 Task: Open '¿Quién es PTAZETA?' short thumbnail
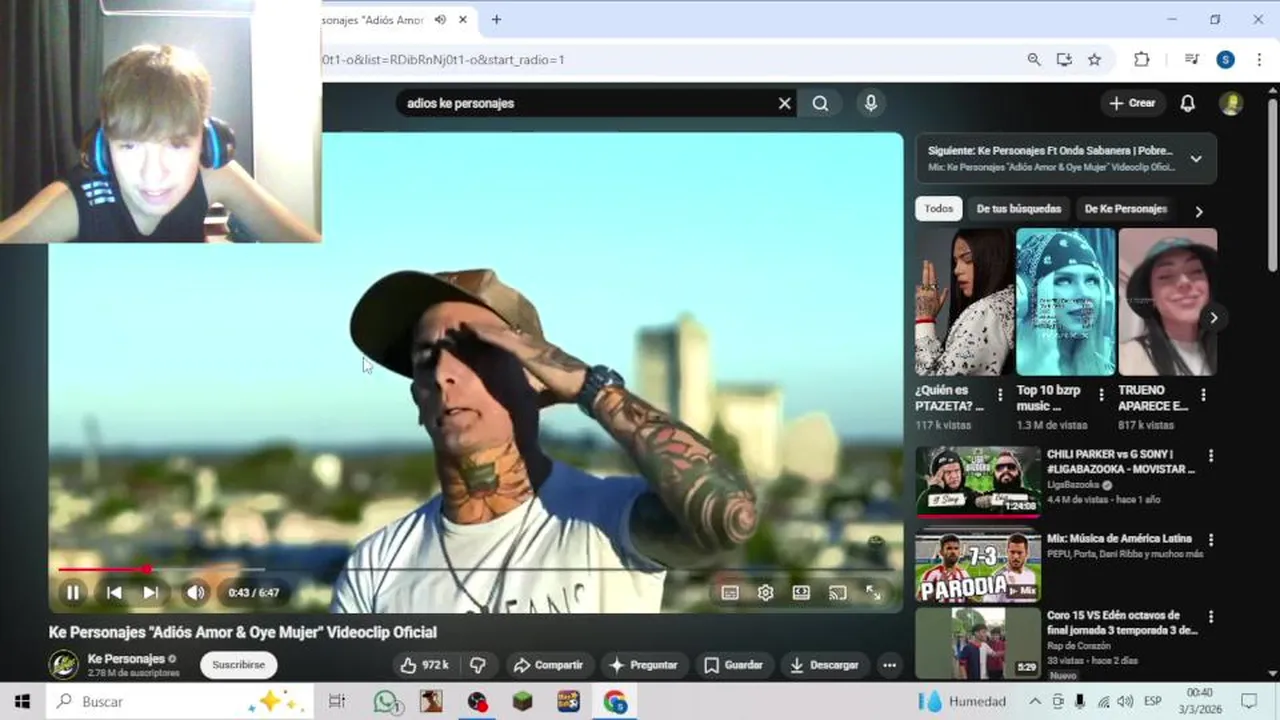(964, 302)
